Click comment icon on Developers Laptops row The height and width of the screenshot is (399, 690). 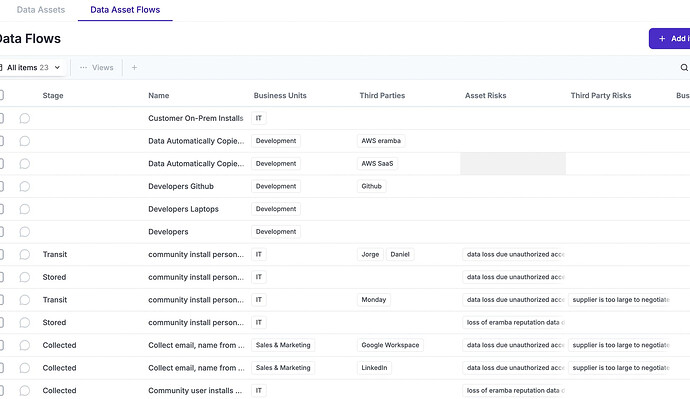point(25,209)
